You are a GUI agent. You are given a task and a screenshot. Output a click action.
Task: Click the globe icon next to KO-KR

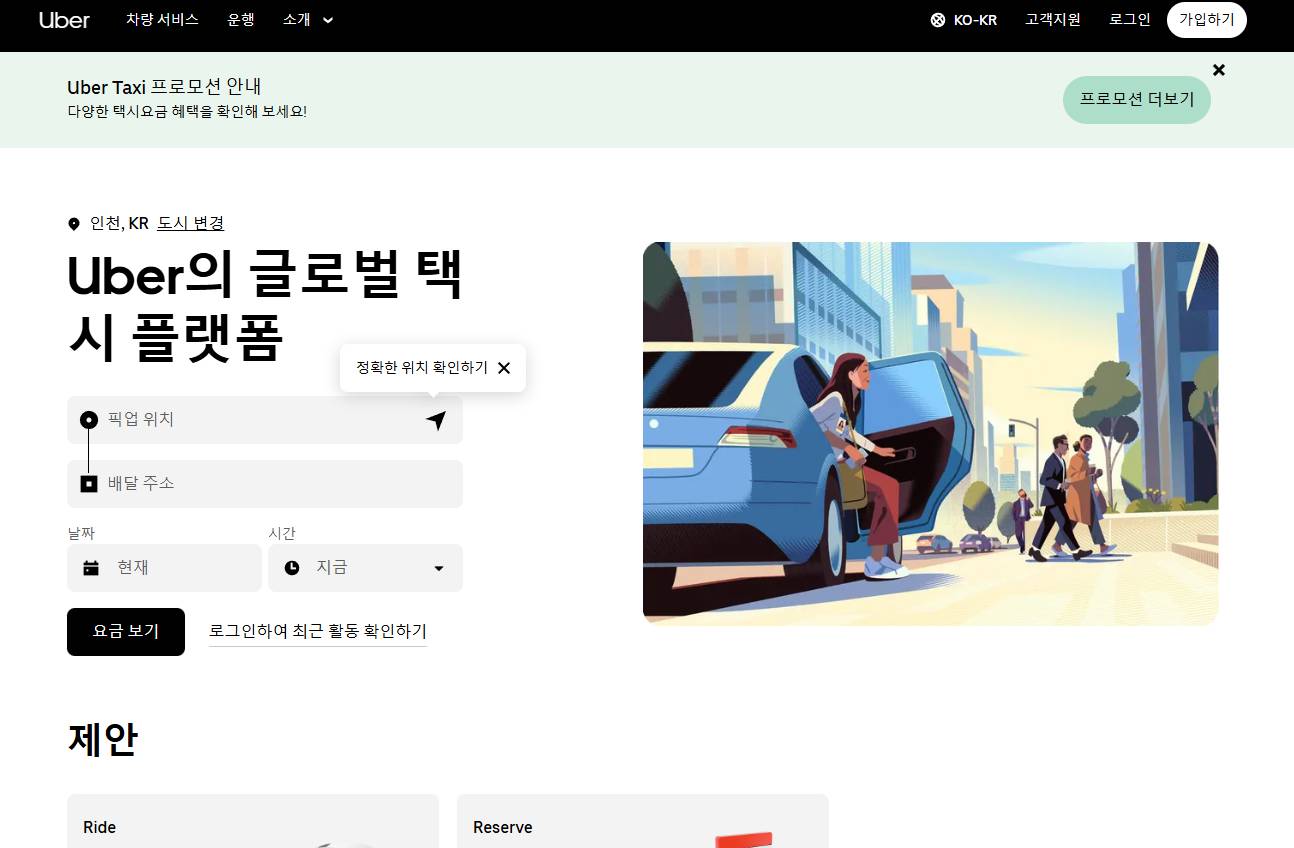point(937,19)
